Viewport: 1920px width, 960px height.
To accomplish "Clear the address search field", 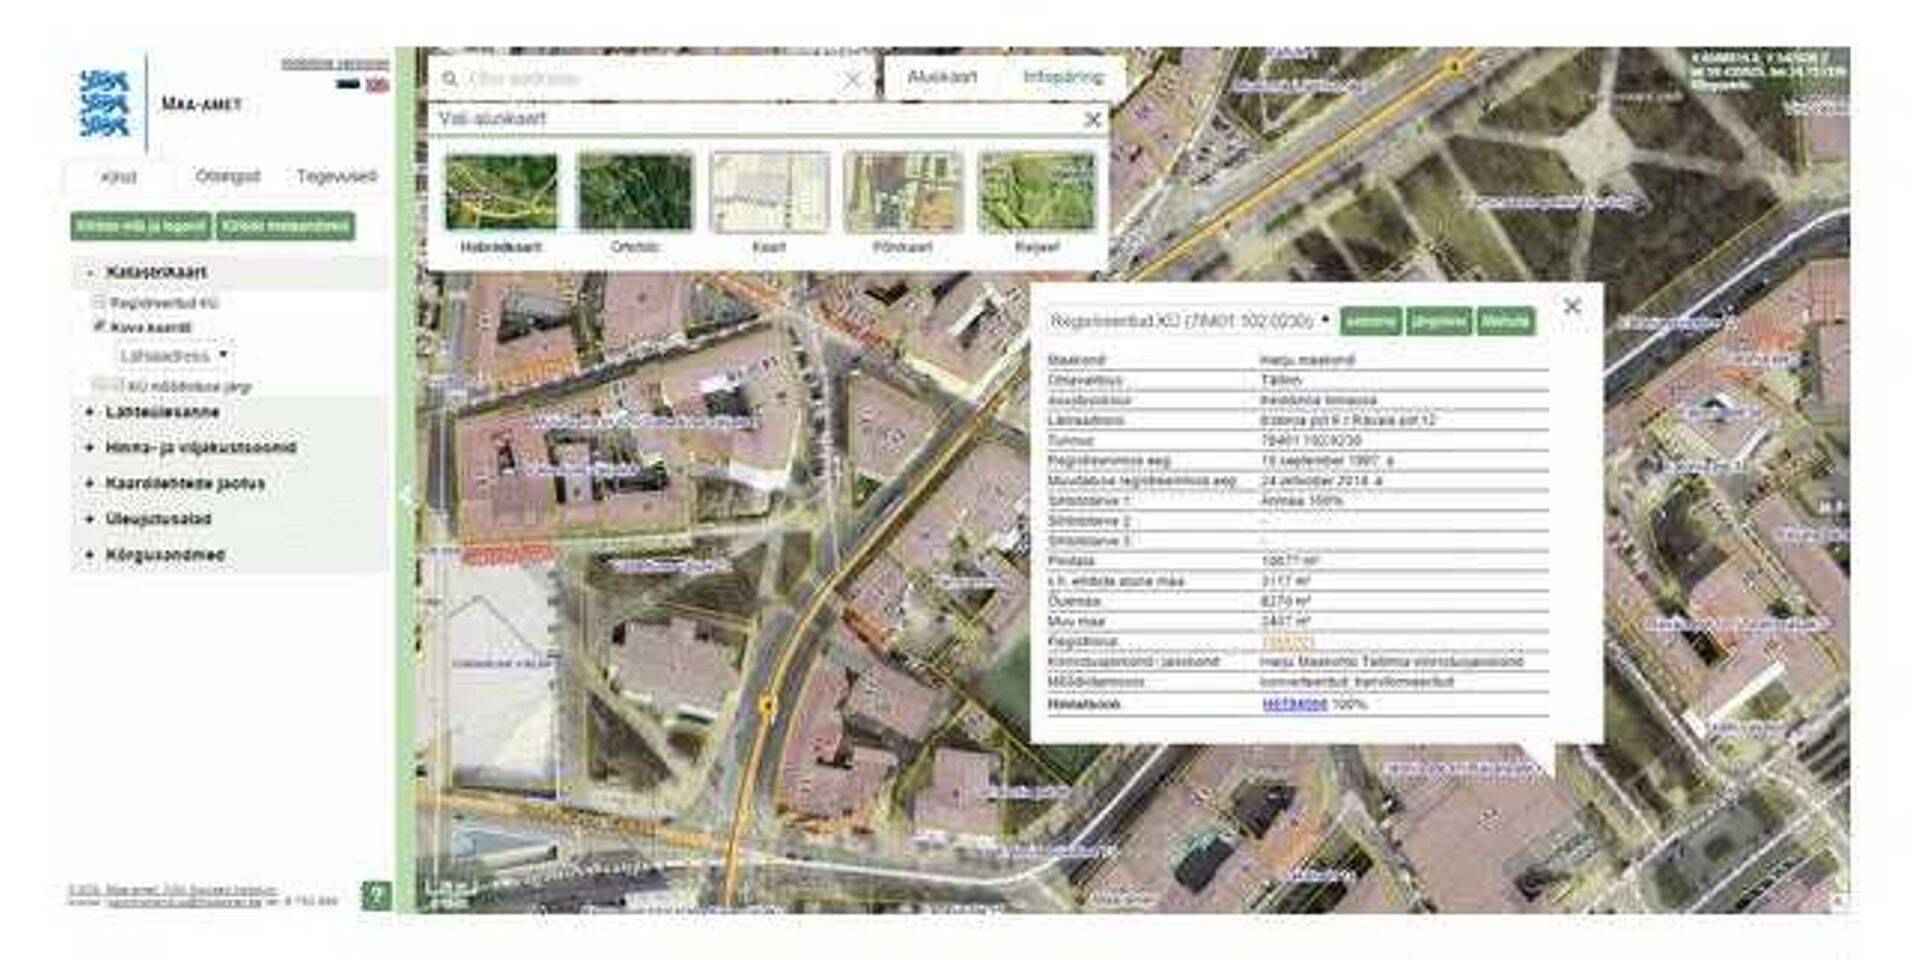I will (852, 80).
